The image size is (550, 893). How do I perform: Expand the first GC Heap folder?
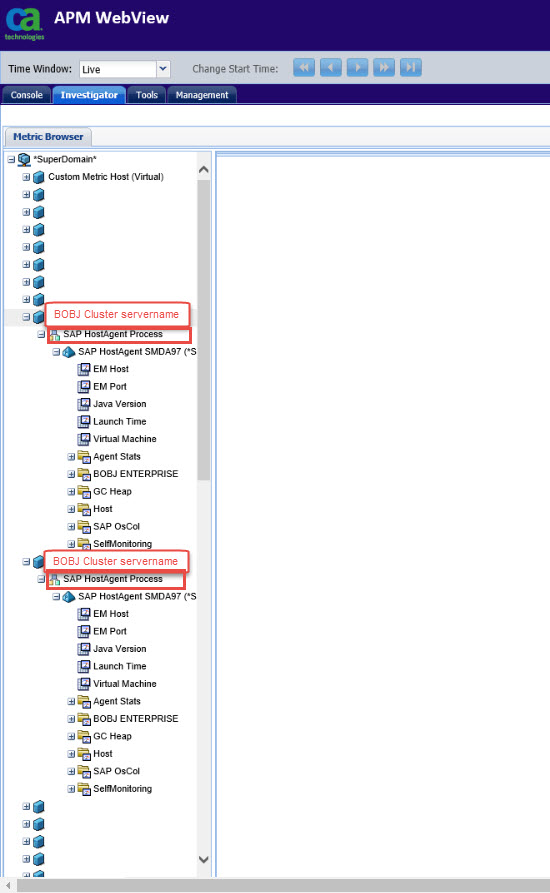[71, 491]
